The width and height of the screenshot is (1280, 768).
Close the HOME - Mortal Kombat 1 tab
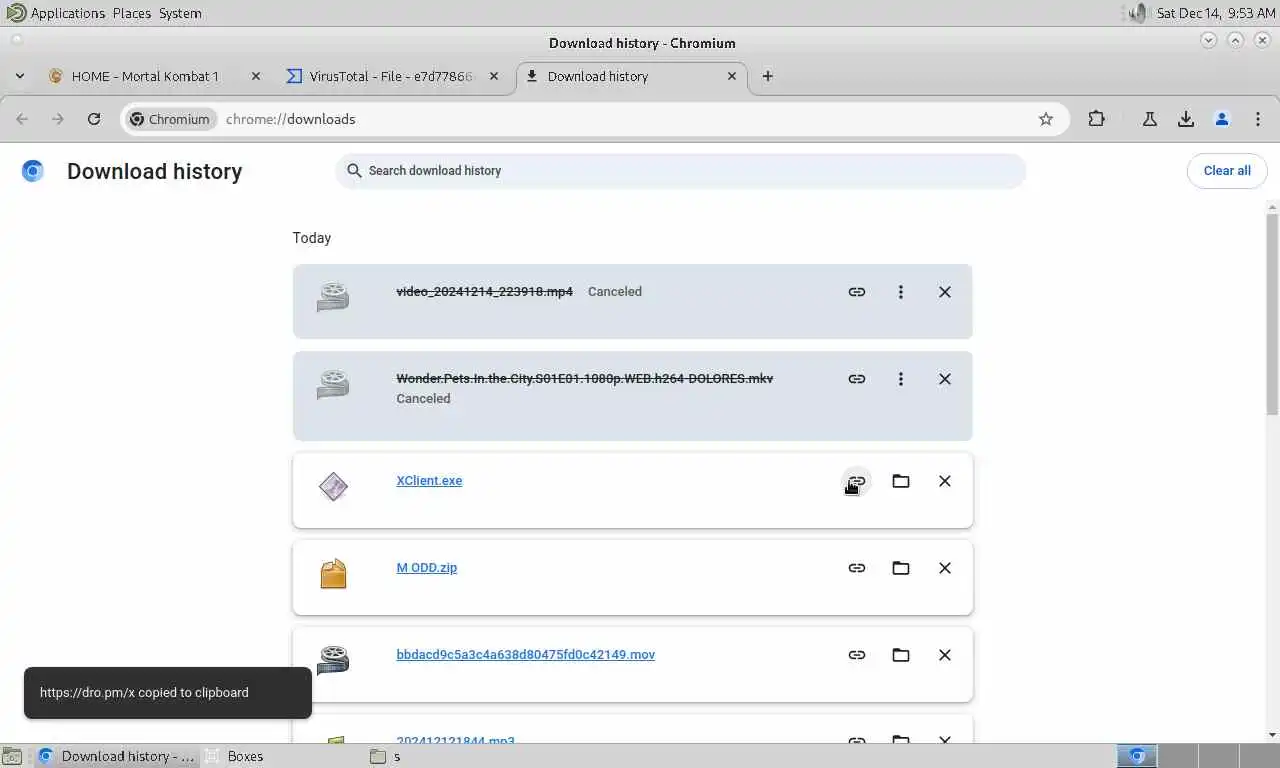[x=256, y=76]
